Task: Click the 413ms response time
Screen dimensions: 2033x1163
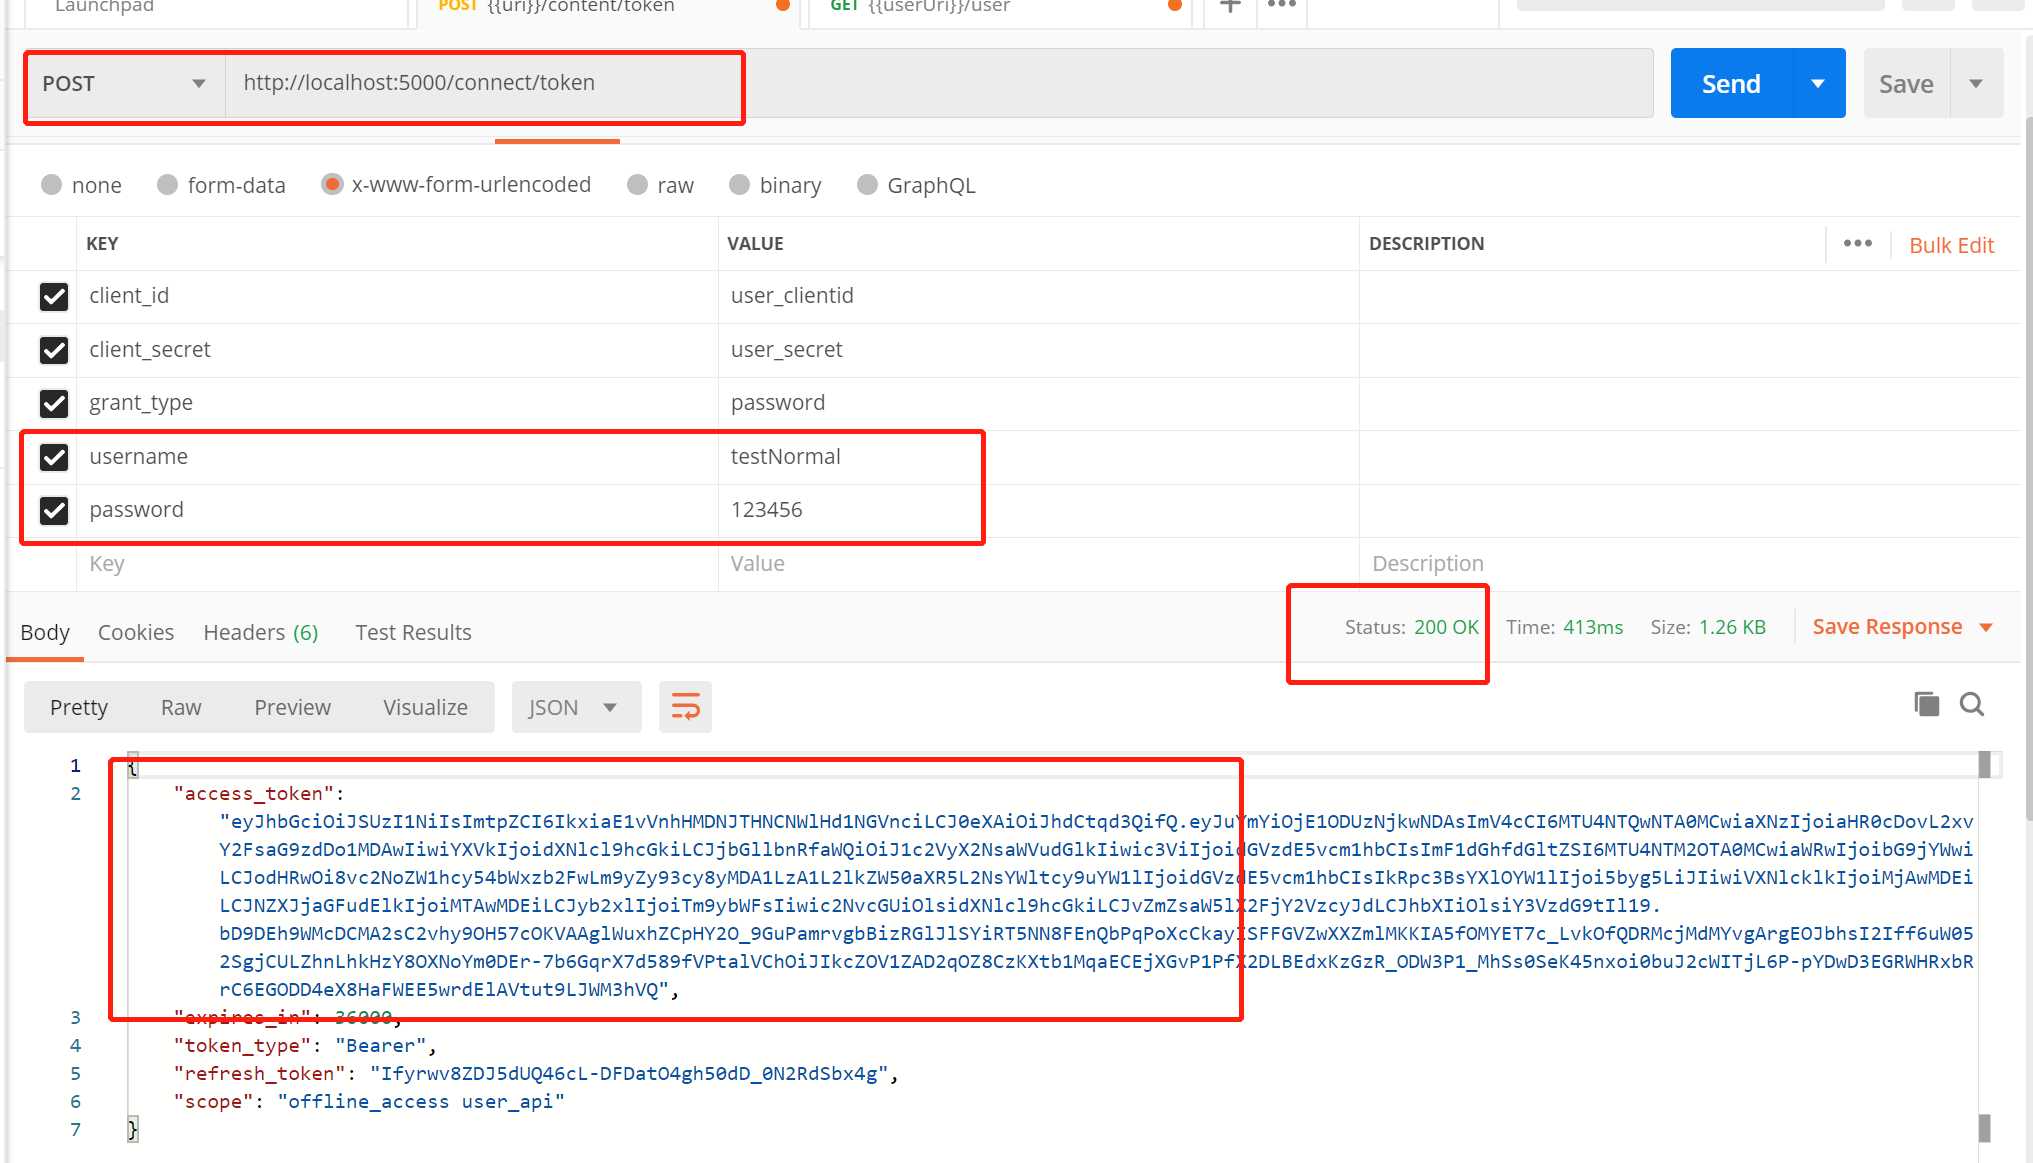Action: click(1593, 627)
